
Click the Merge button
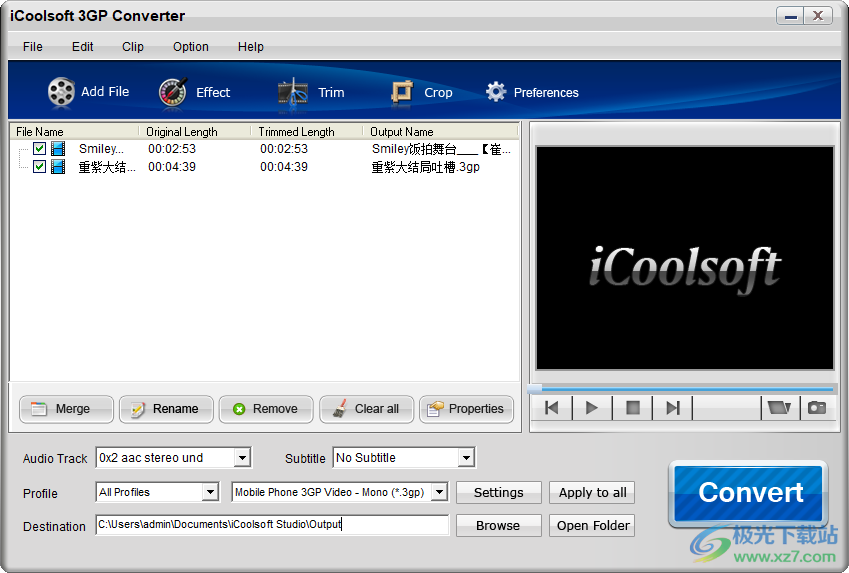coord(66,409)
